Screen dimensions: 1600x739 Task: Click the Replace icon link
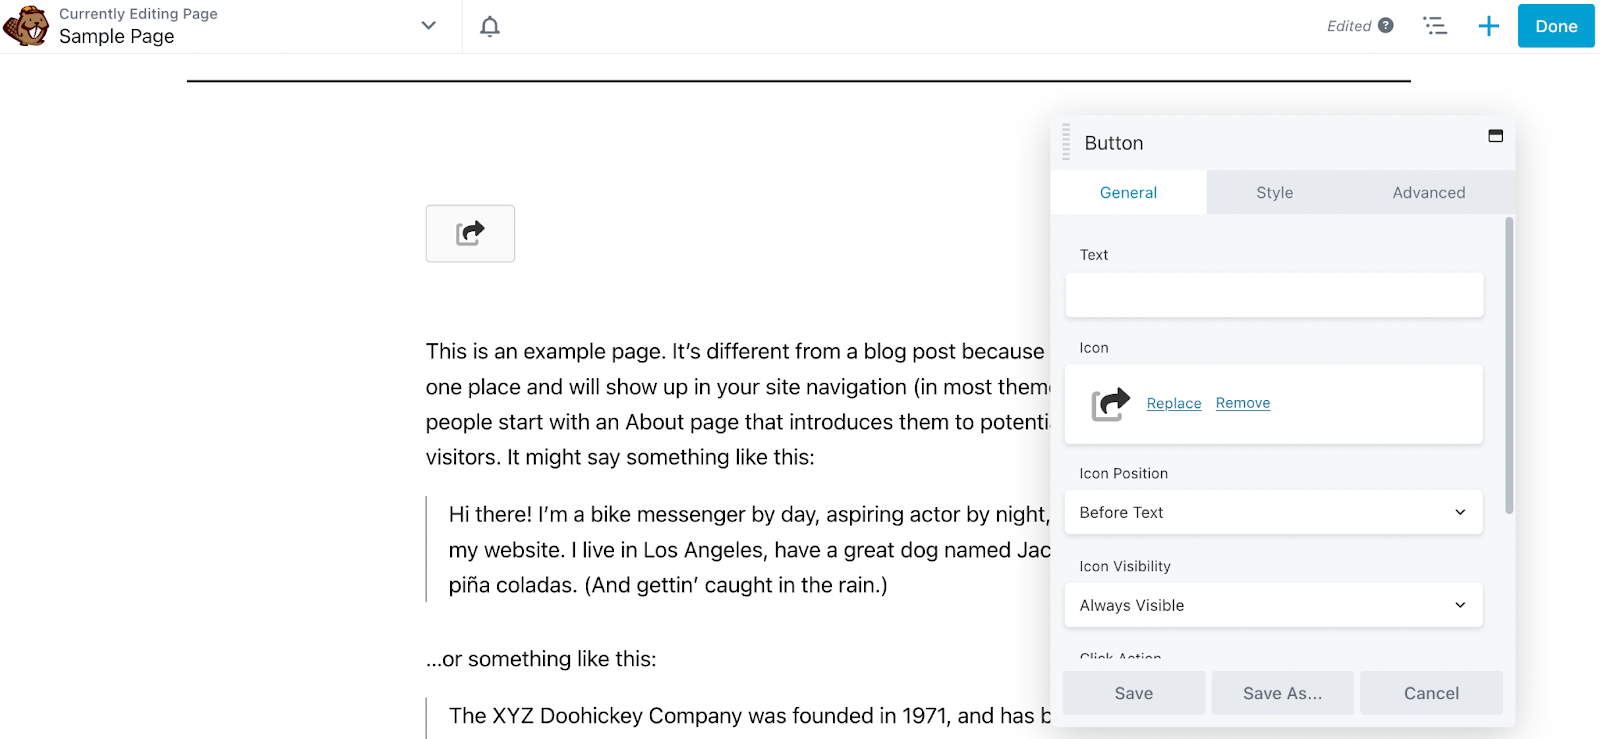click(1174, 404)
